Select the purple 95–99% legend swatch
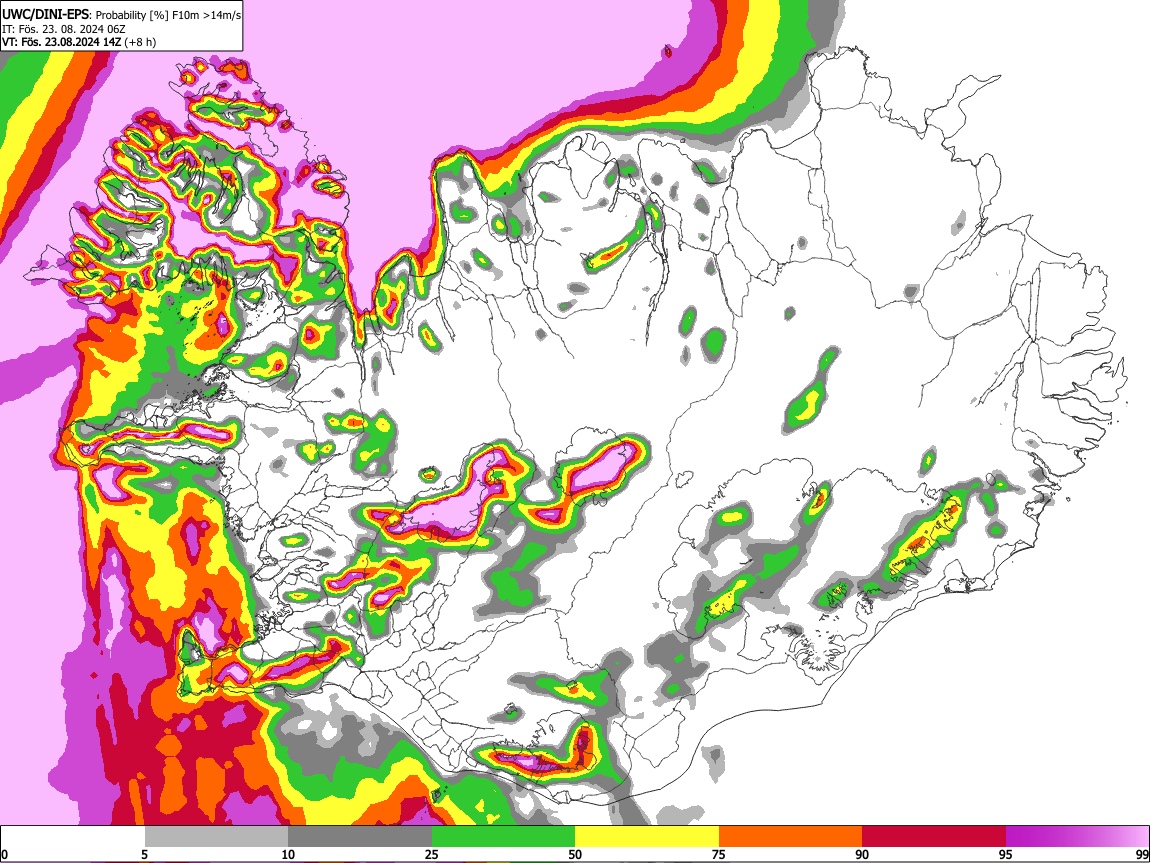 point(1077,837)
